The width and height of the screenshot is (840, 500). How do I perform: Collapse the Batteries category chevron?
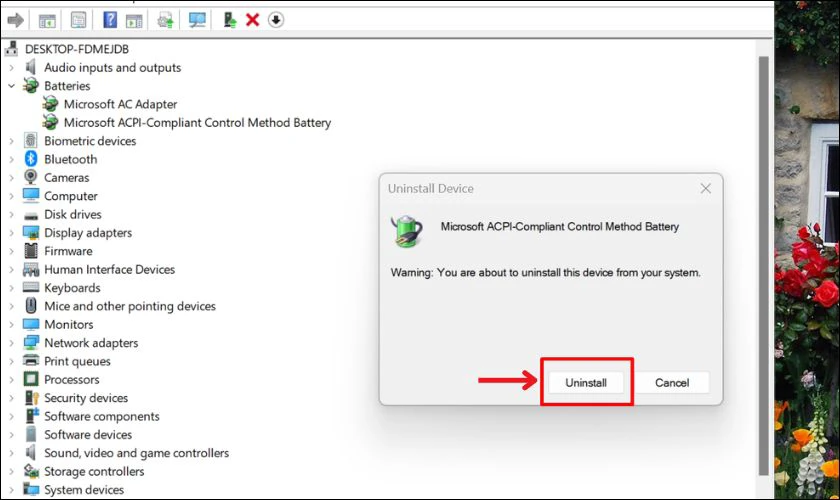point(11,85)
